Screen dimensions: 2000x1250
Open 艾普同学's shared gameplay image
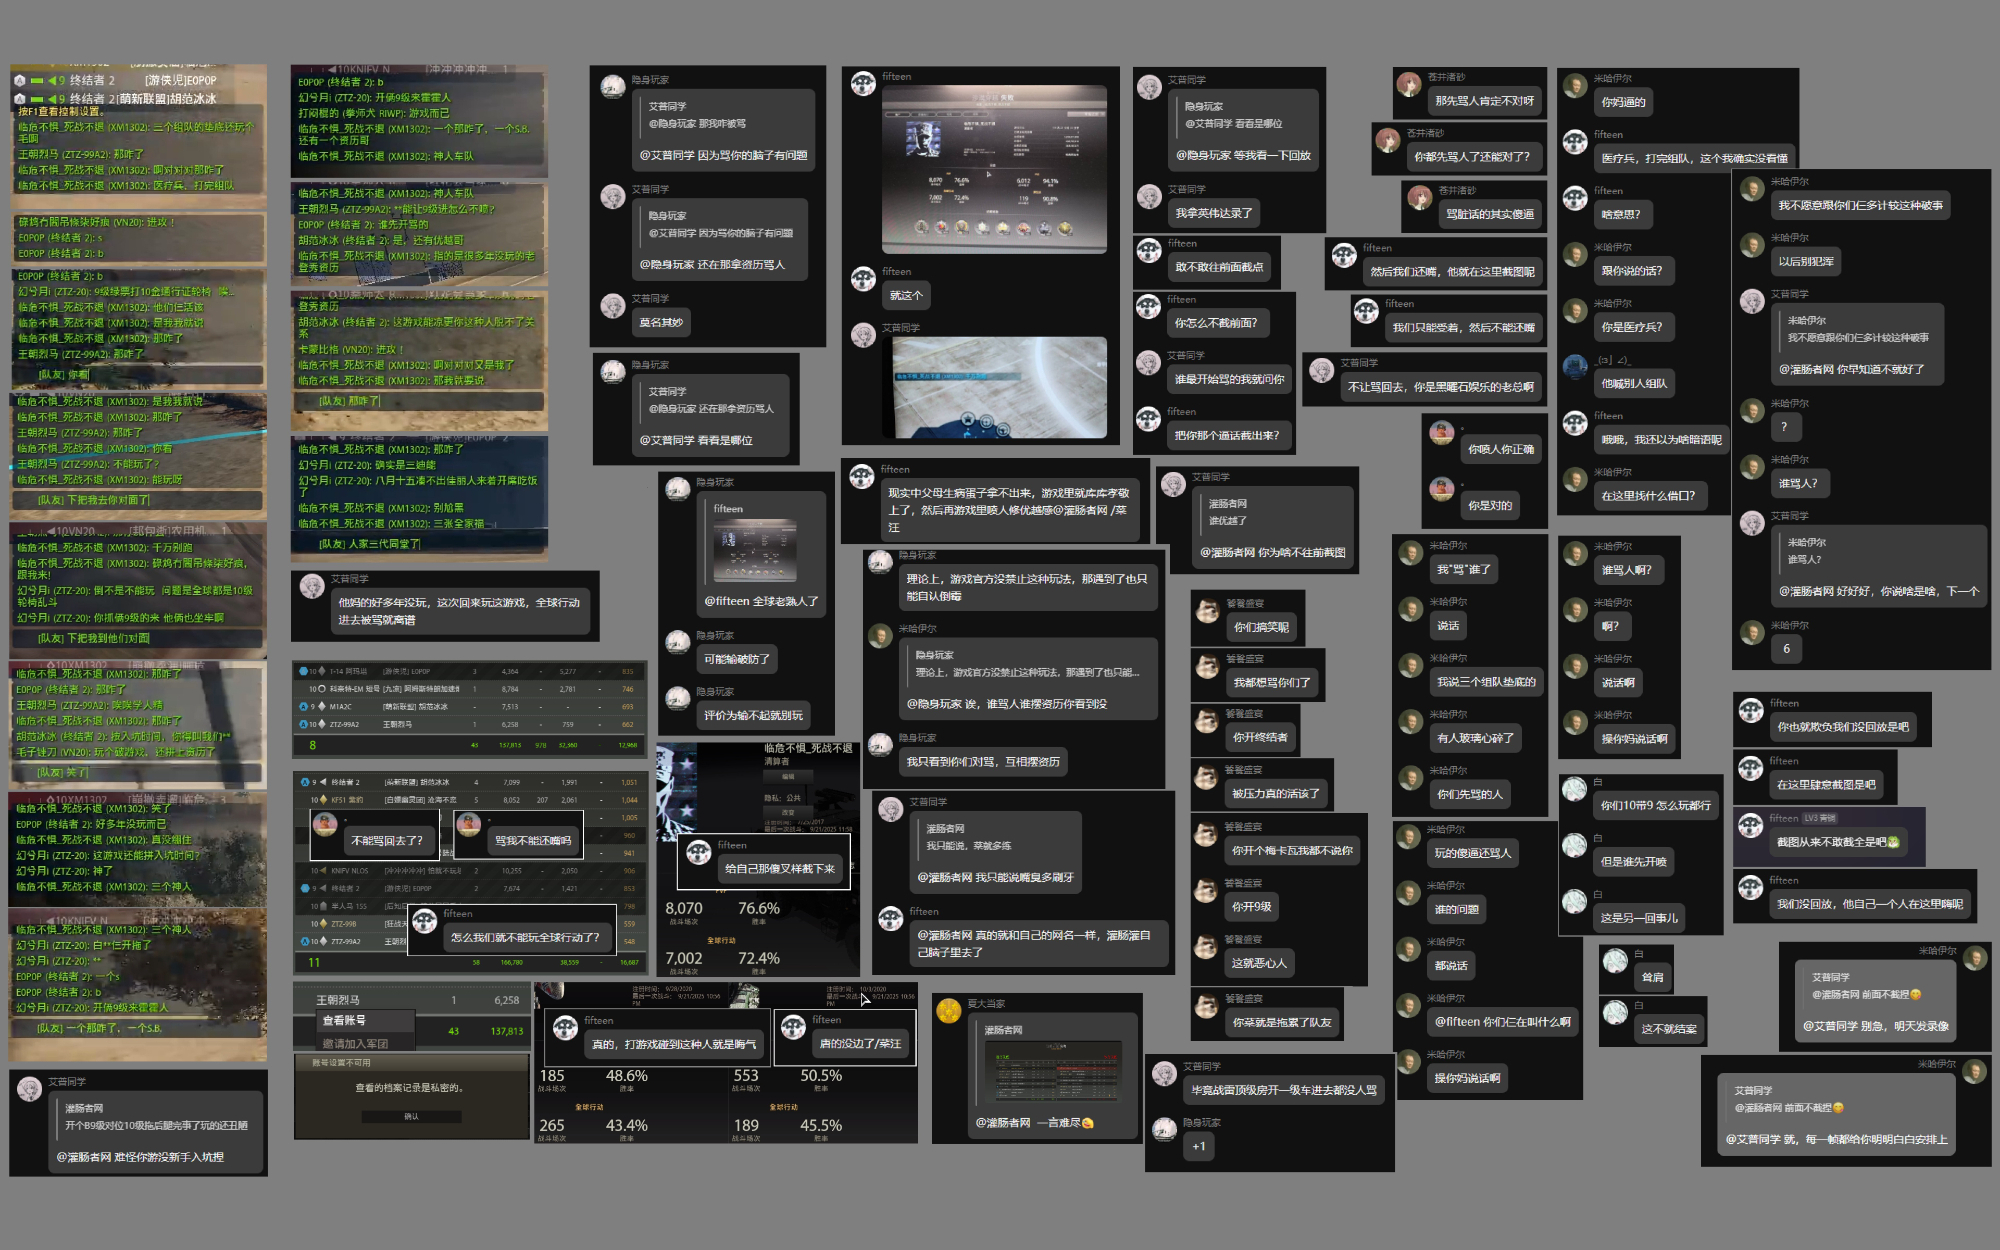999,388
